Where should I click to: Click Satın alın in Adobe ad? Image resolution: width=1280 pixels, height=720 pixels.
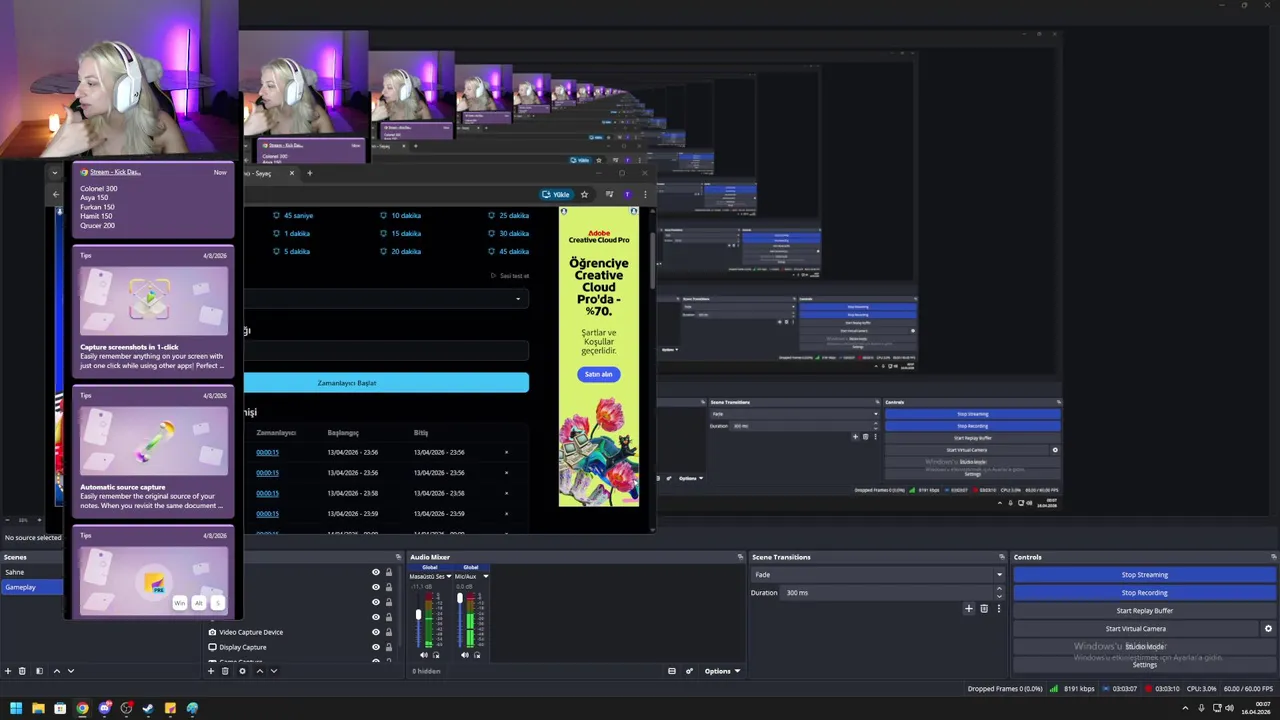[598, 374]
